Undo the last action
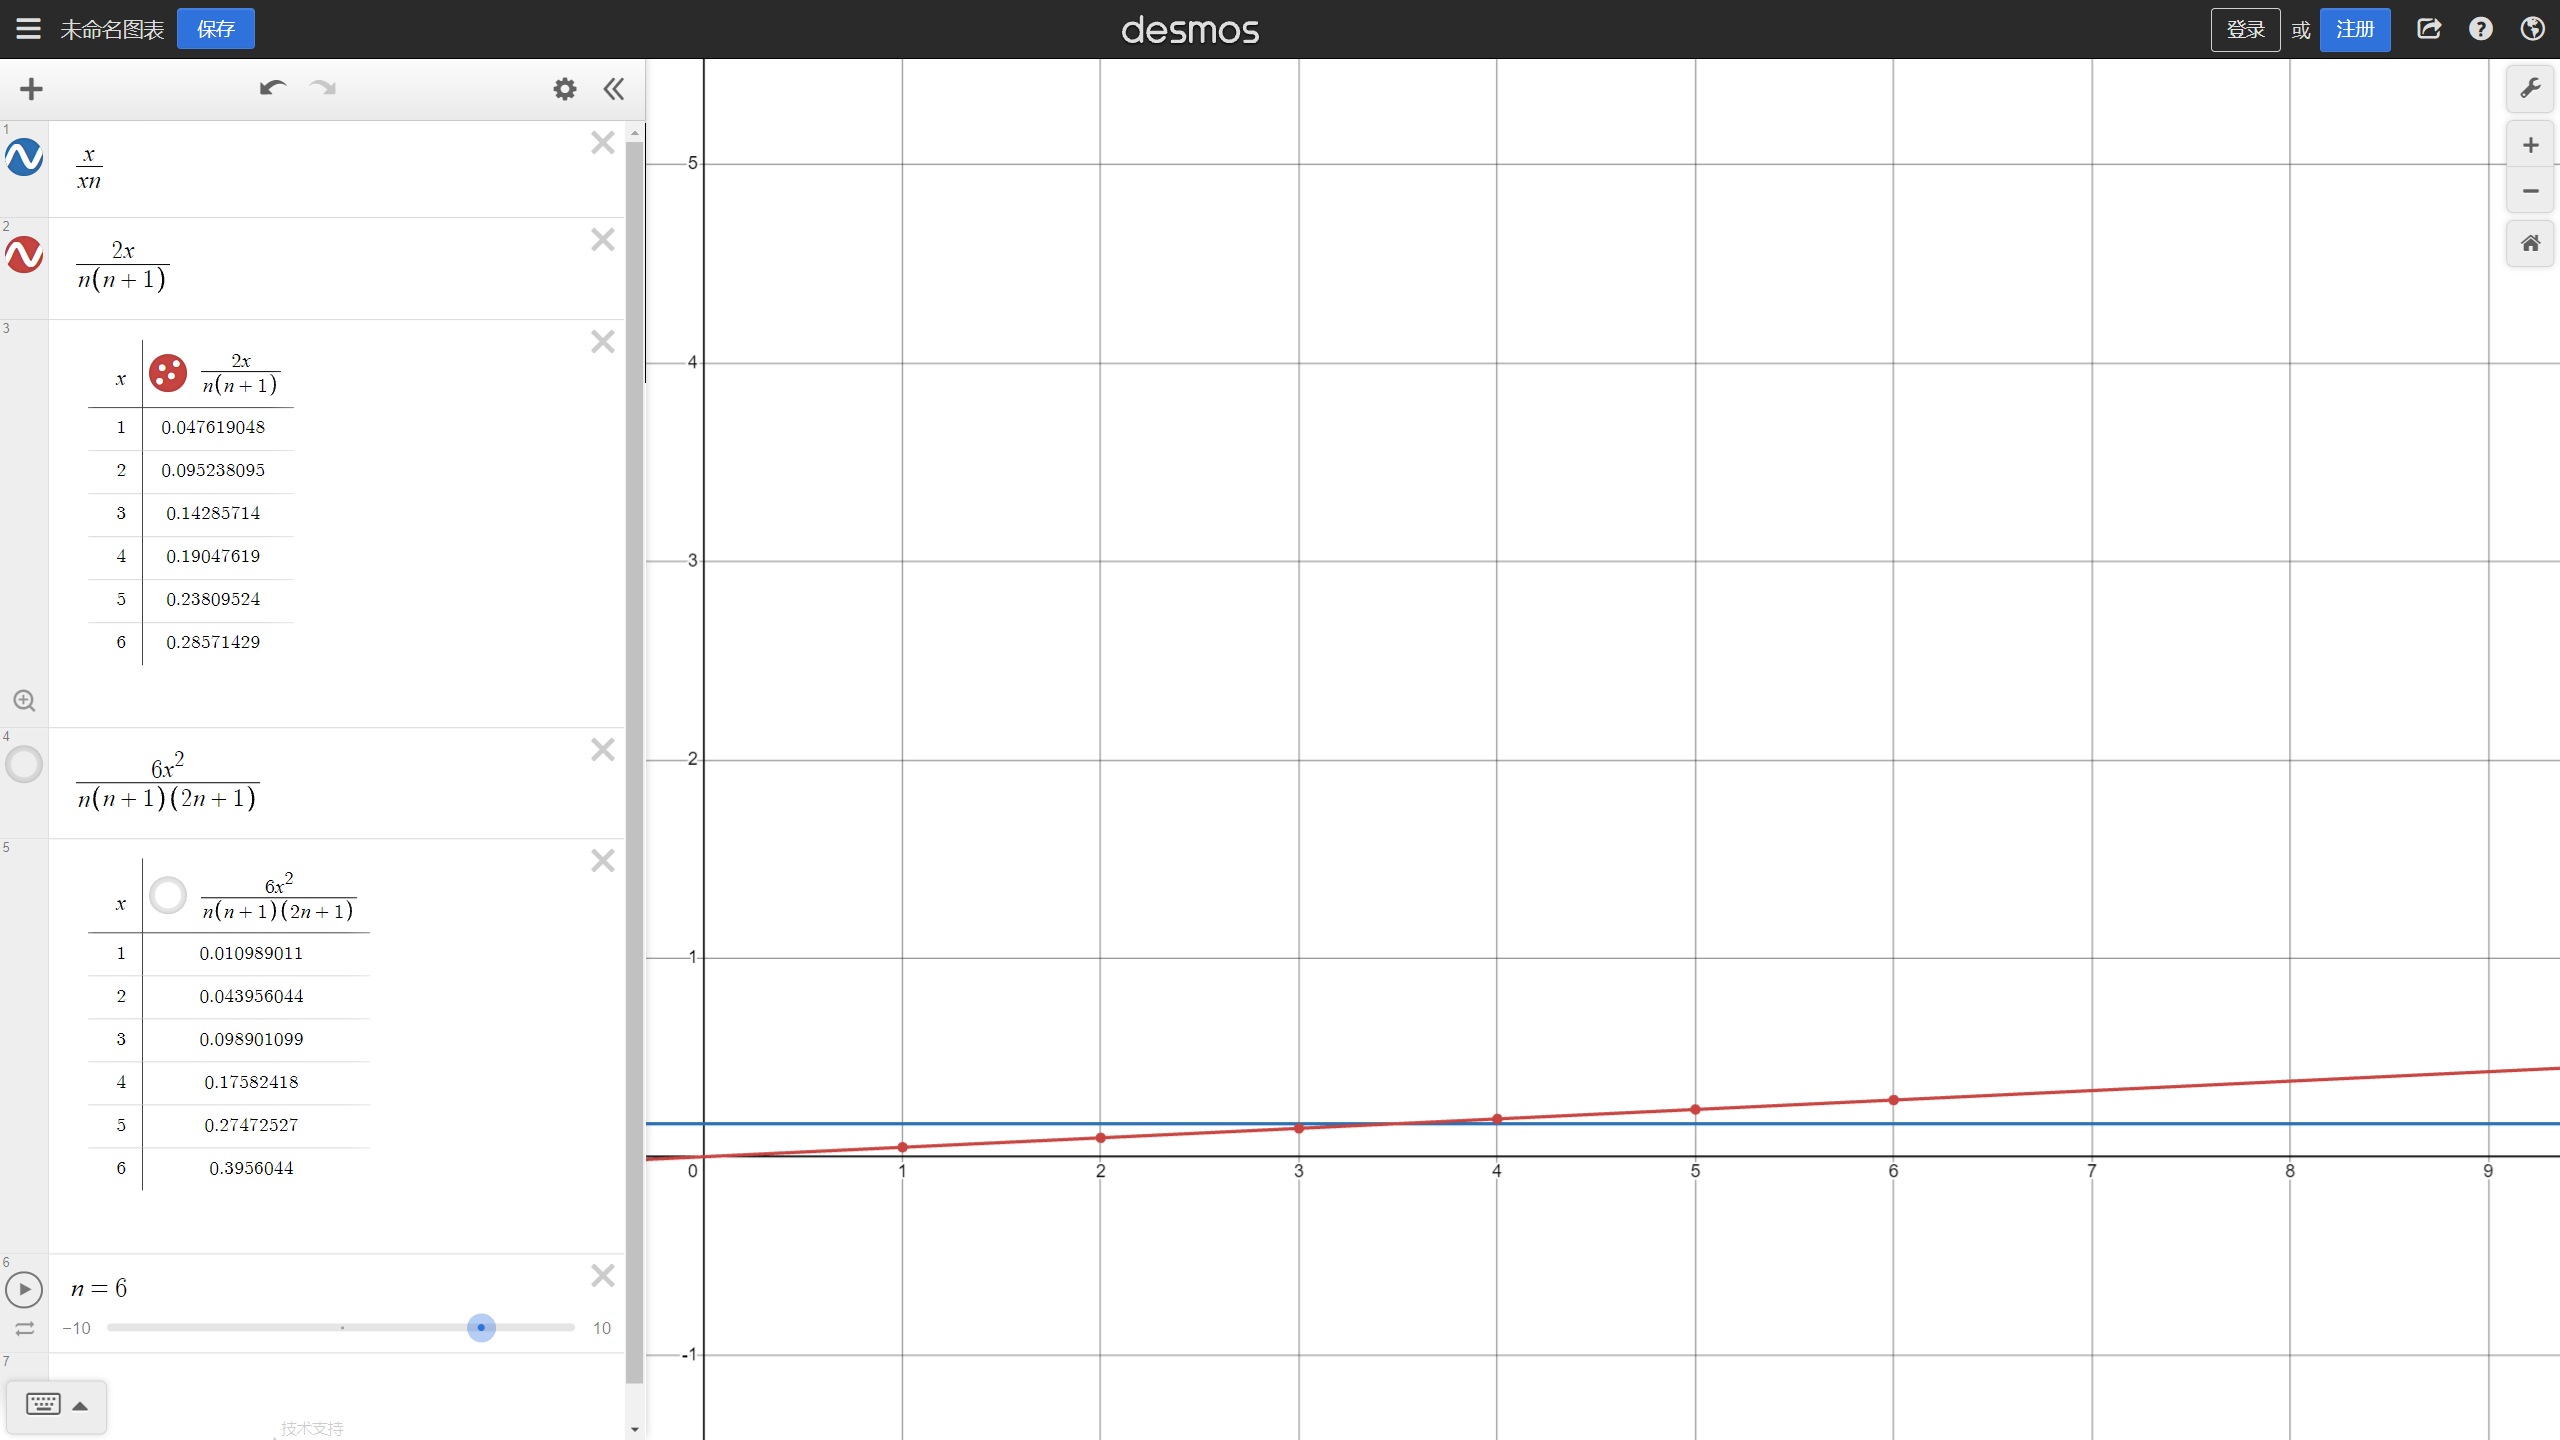 [272, 89]
